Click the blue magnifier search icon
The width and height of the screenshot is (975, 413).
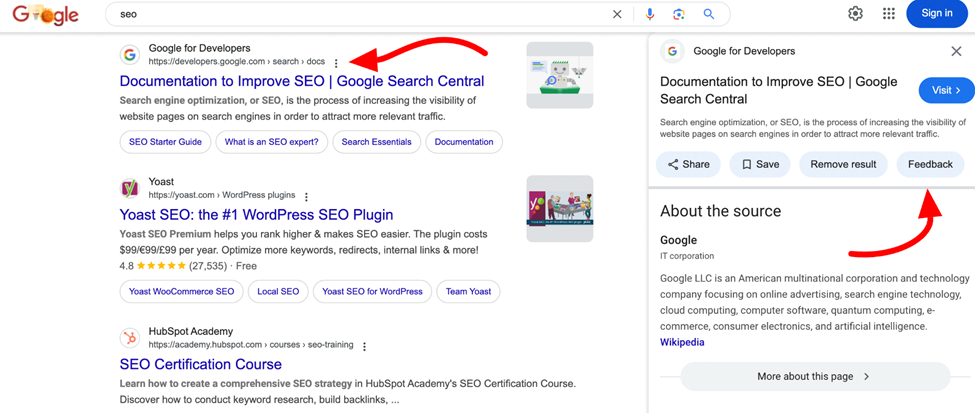tap(708, 14)
